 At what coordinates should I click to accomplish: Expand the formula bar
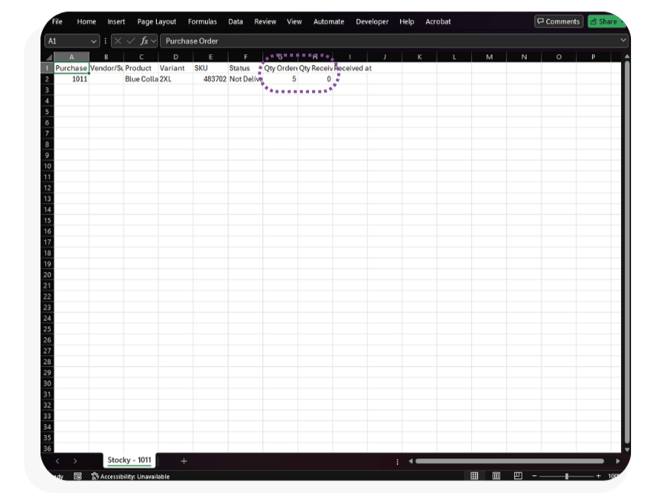(x=623, y=41)
